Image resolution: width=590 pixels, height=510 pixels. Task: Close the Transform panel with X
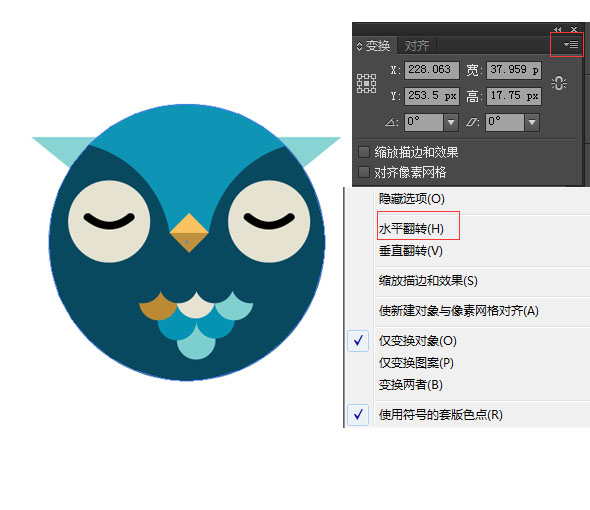574,29
